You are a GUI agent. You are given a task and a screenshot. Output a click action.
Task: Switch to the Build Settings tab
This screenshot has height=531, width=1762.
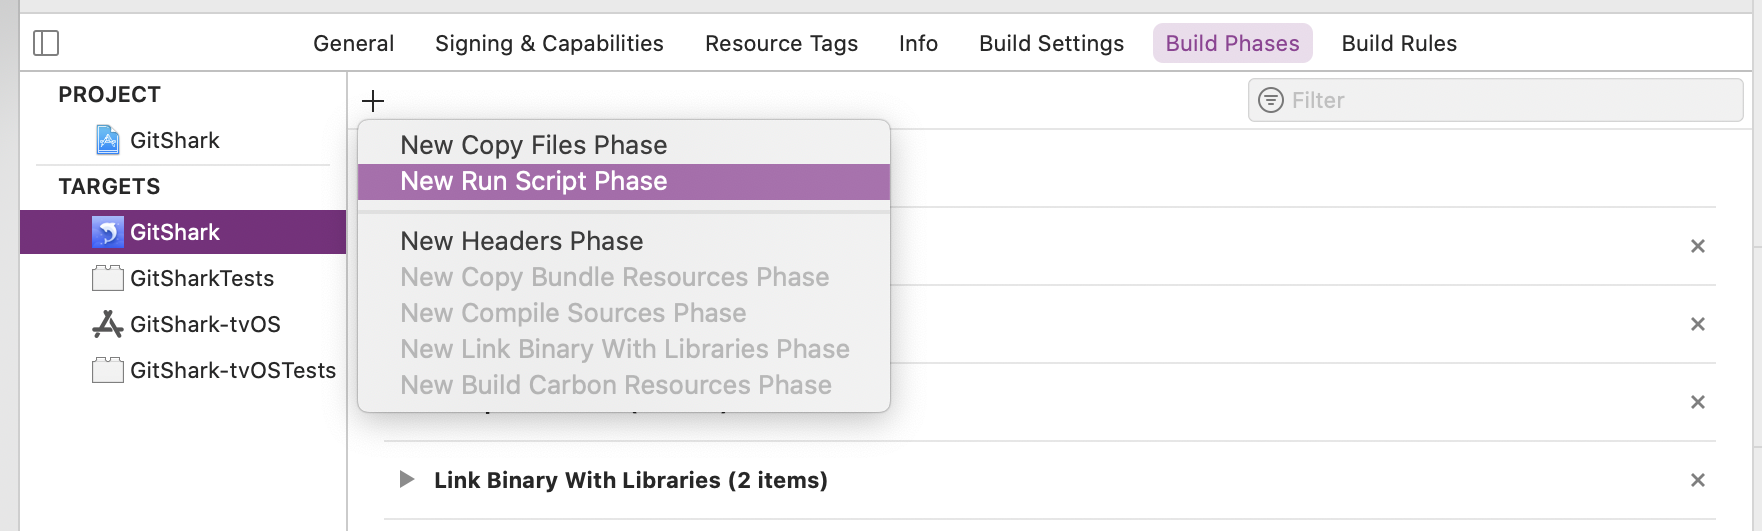[x=1051, y=43]
